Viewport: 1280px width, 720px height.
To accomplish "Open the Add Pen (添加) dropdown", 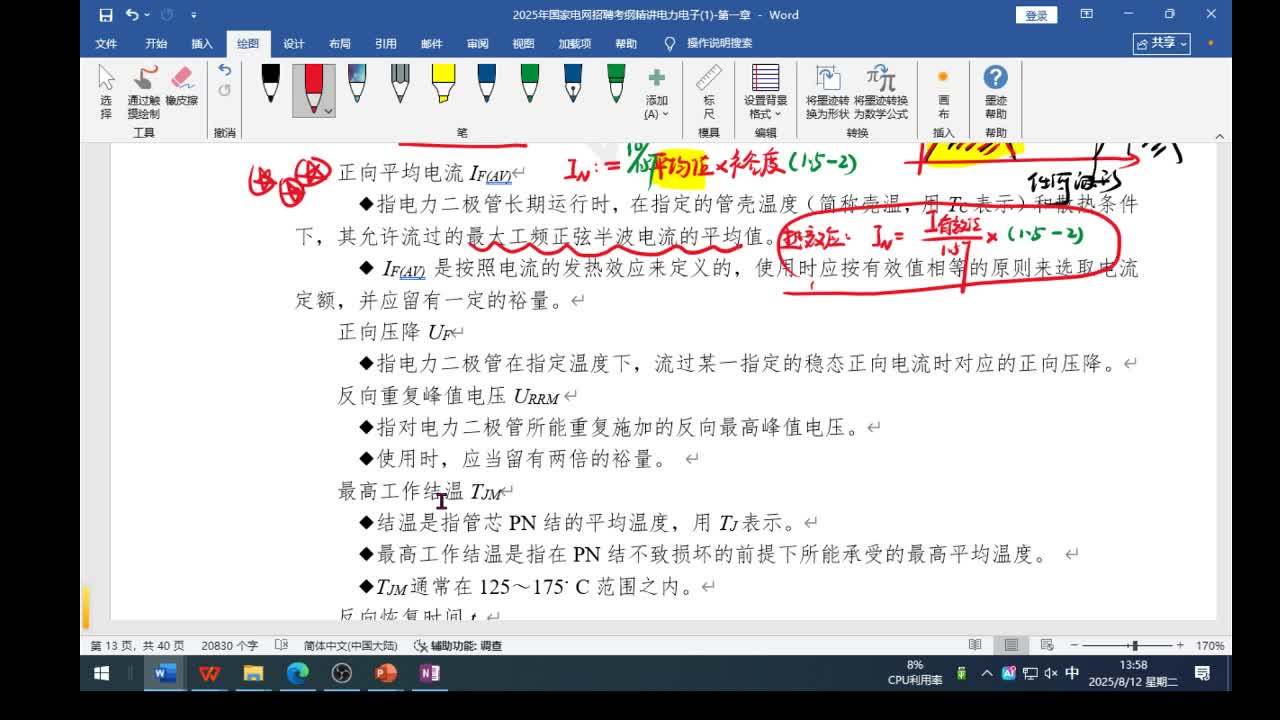I will point(656,94).
